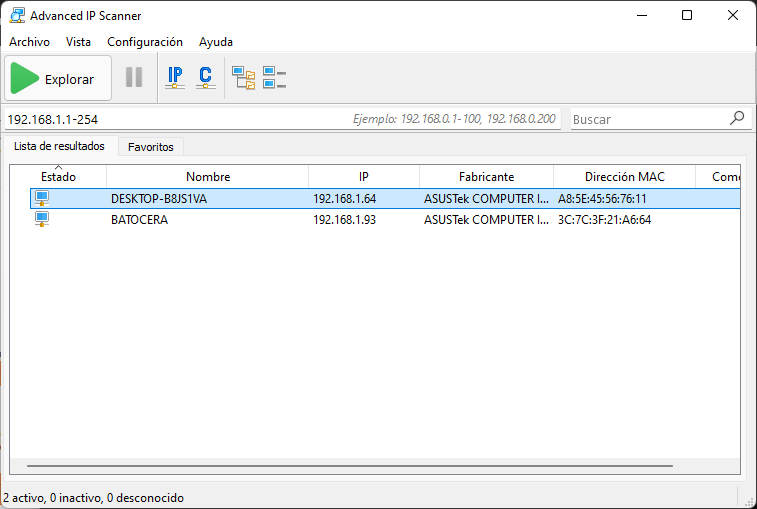The width and height of the screenshot is (757, 509).
Task: Click Fabricante cell in DESKTOP-B8JS1VA row
Action: pos(486,198)
